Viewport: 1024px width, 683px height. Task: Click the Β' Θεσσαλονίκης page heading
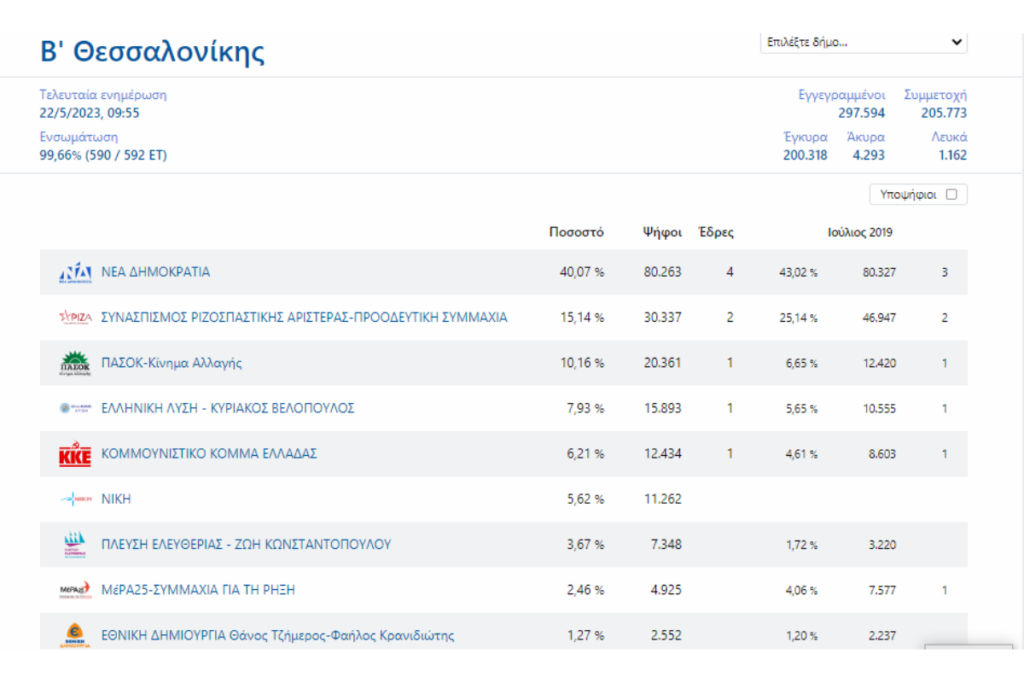click(152, 51)
